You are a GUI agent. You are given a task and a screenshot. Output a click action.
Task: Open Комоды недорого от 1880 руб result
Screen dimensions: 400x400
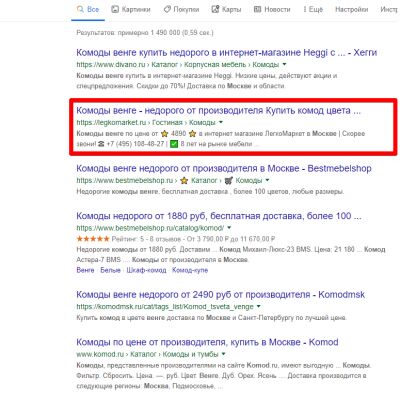coord(219,216)
